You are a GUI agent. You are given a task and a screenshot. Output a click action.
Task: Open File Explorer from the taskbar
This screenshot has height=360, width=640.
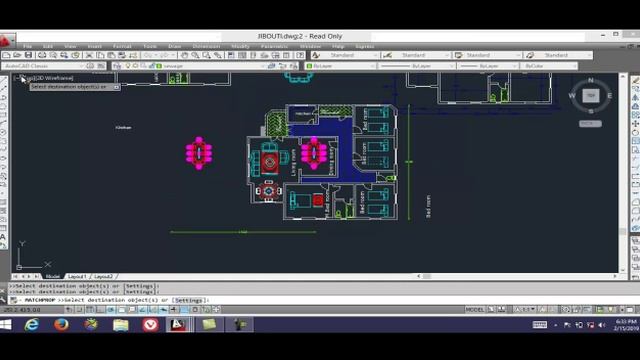tap(121, 325)
